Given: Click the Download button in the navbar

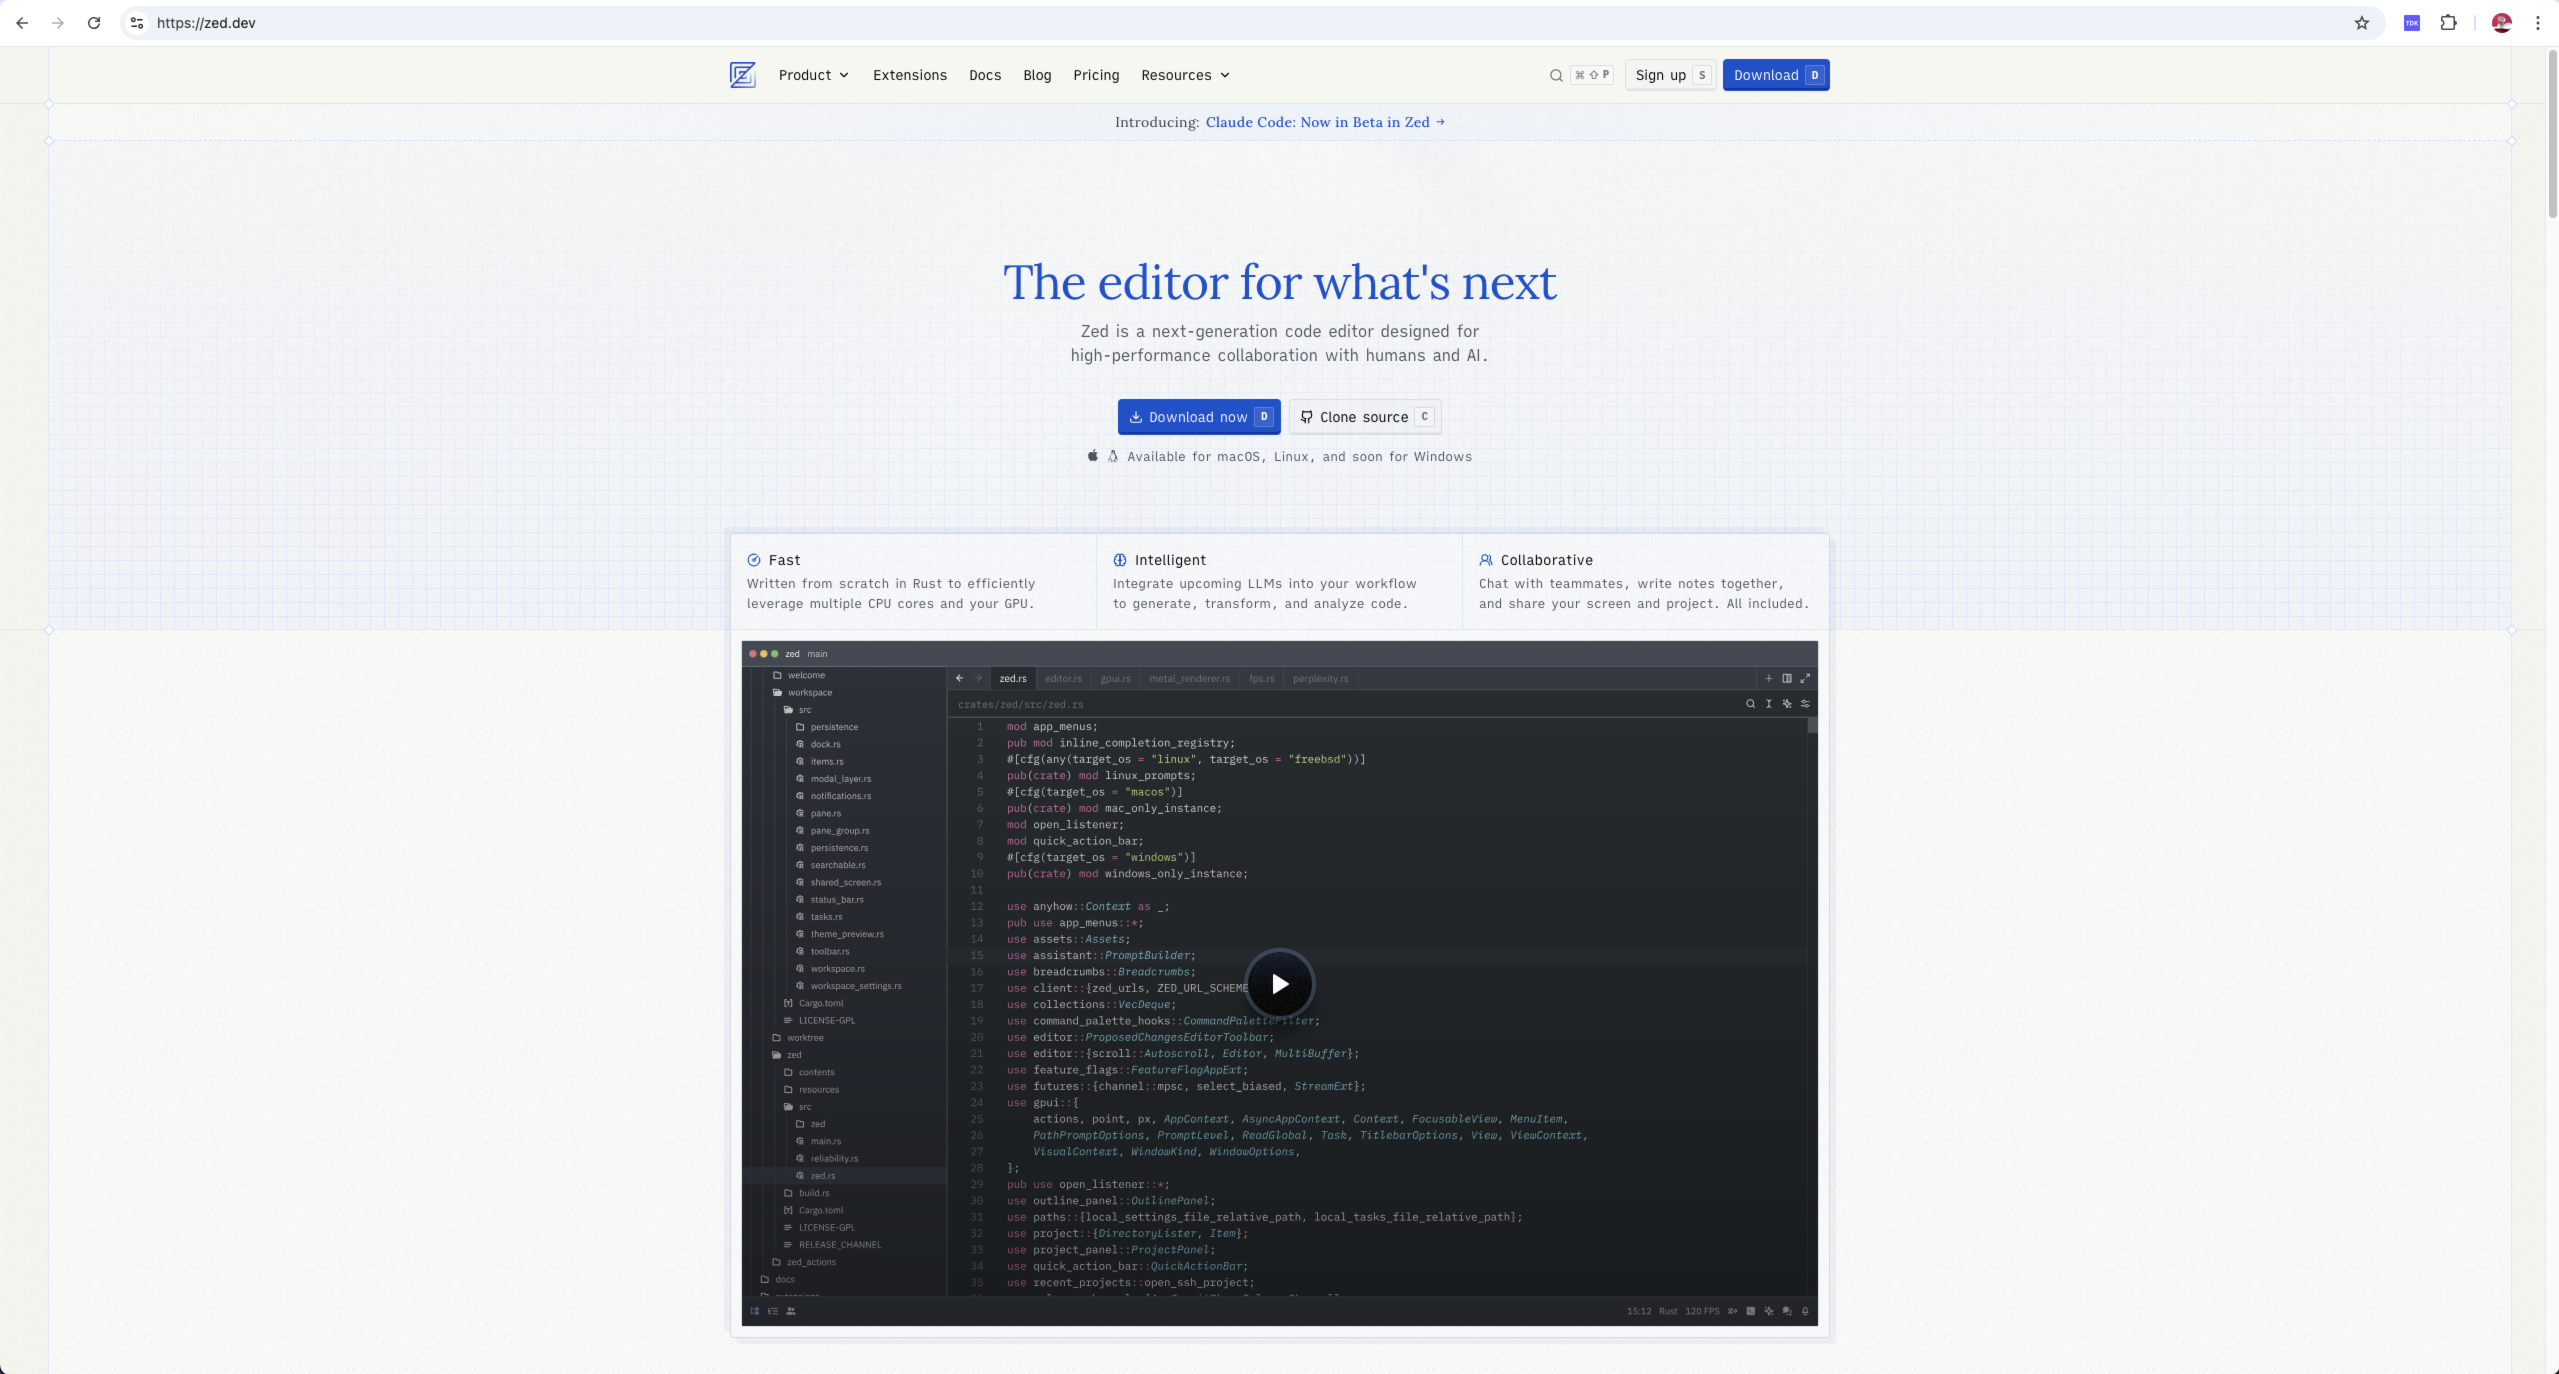Looking at the screenshot, I should click(1775, 75).
